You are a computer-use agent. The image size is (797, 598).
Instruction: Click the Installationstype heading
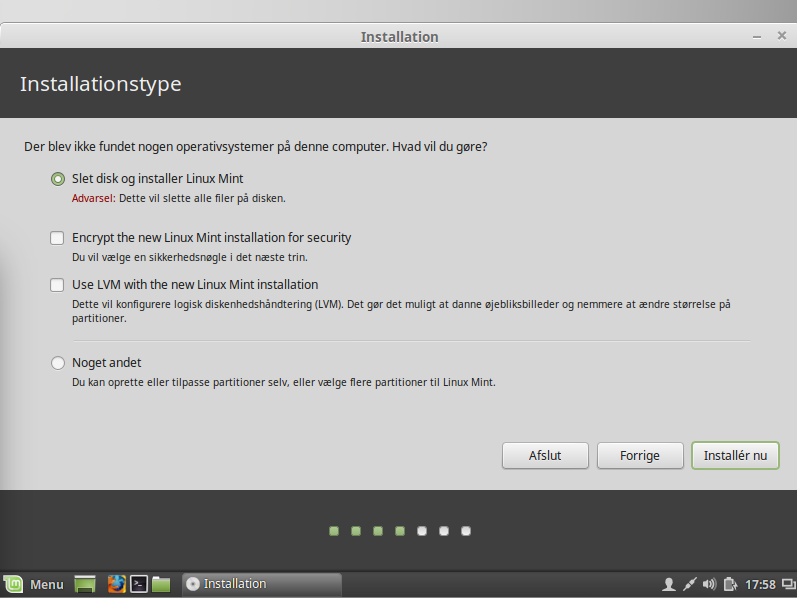pyautogui.click(x=101, y=84)
